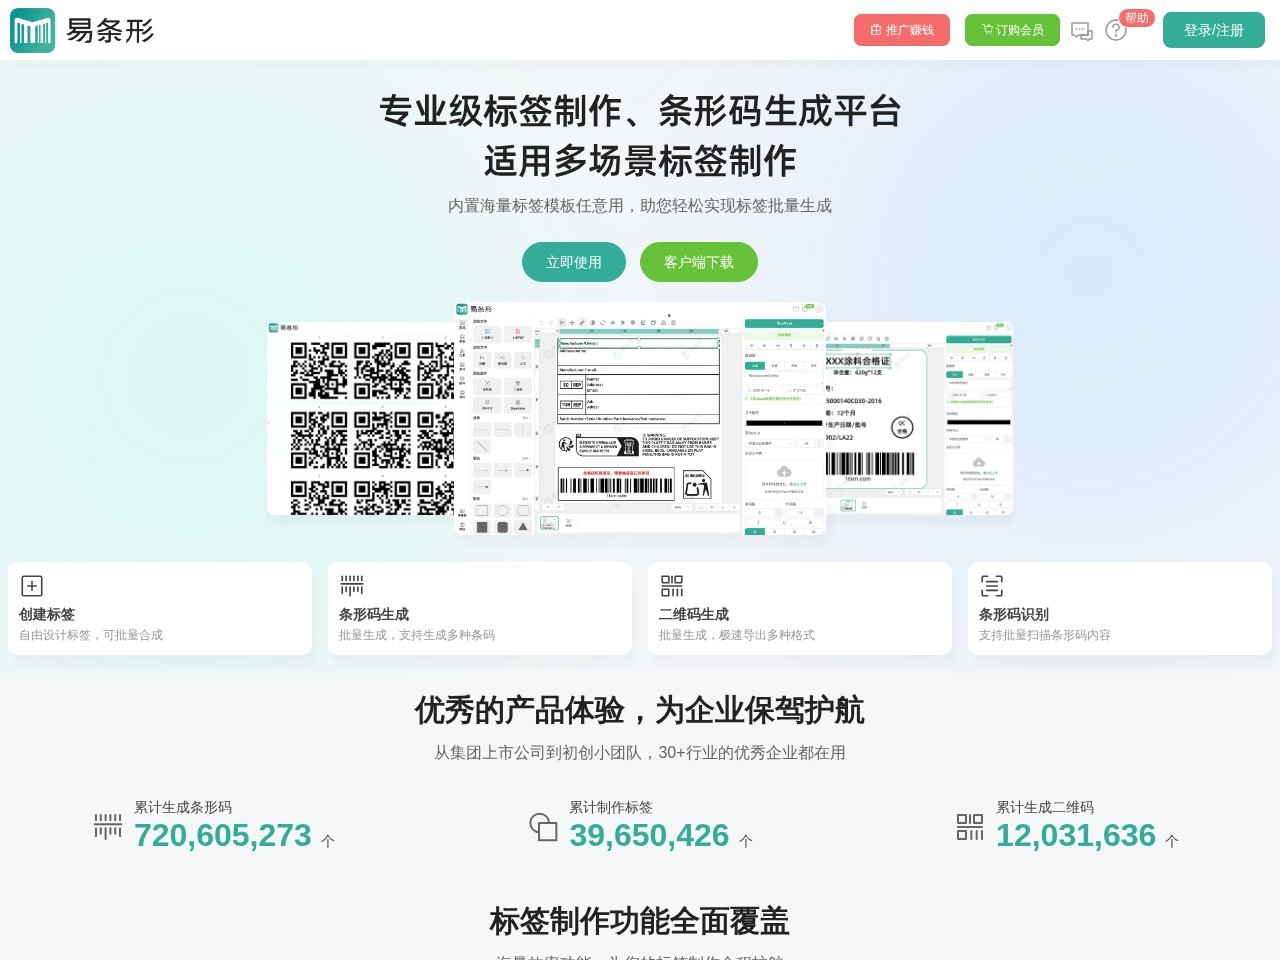Click the 累计生成二维码 label
1280x960 pixels.
[1045, 807]
